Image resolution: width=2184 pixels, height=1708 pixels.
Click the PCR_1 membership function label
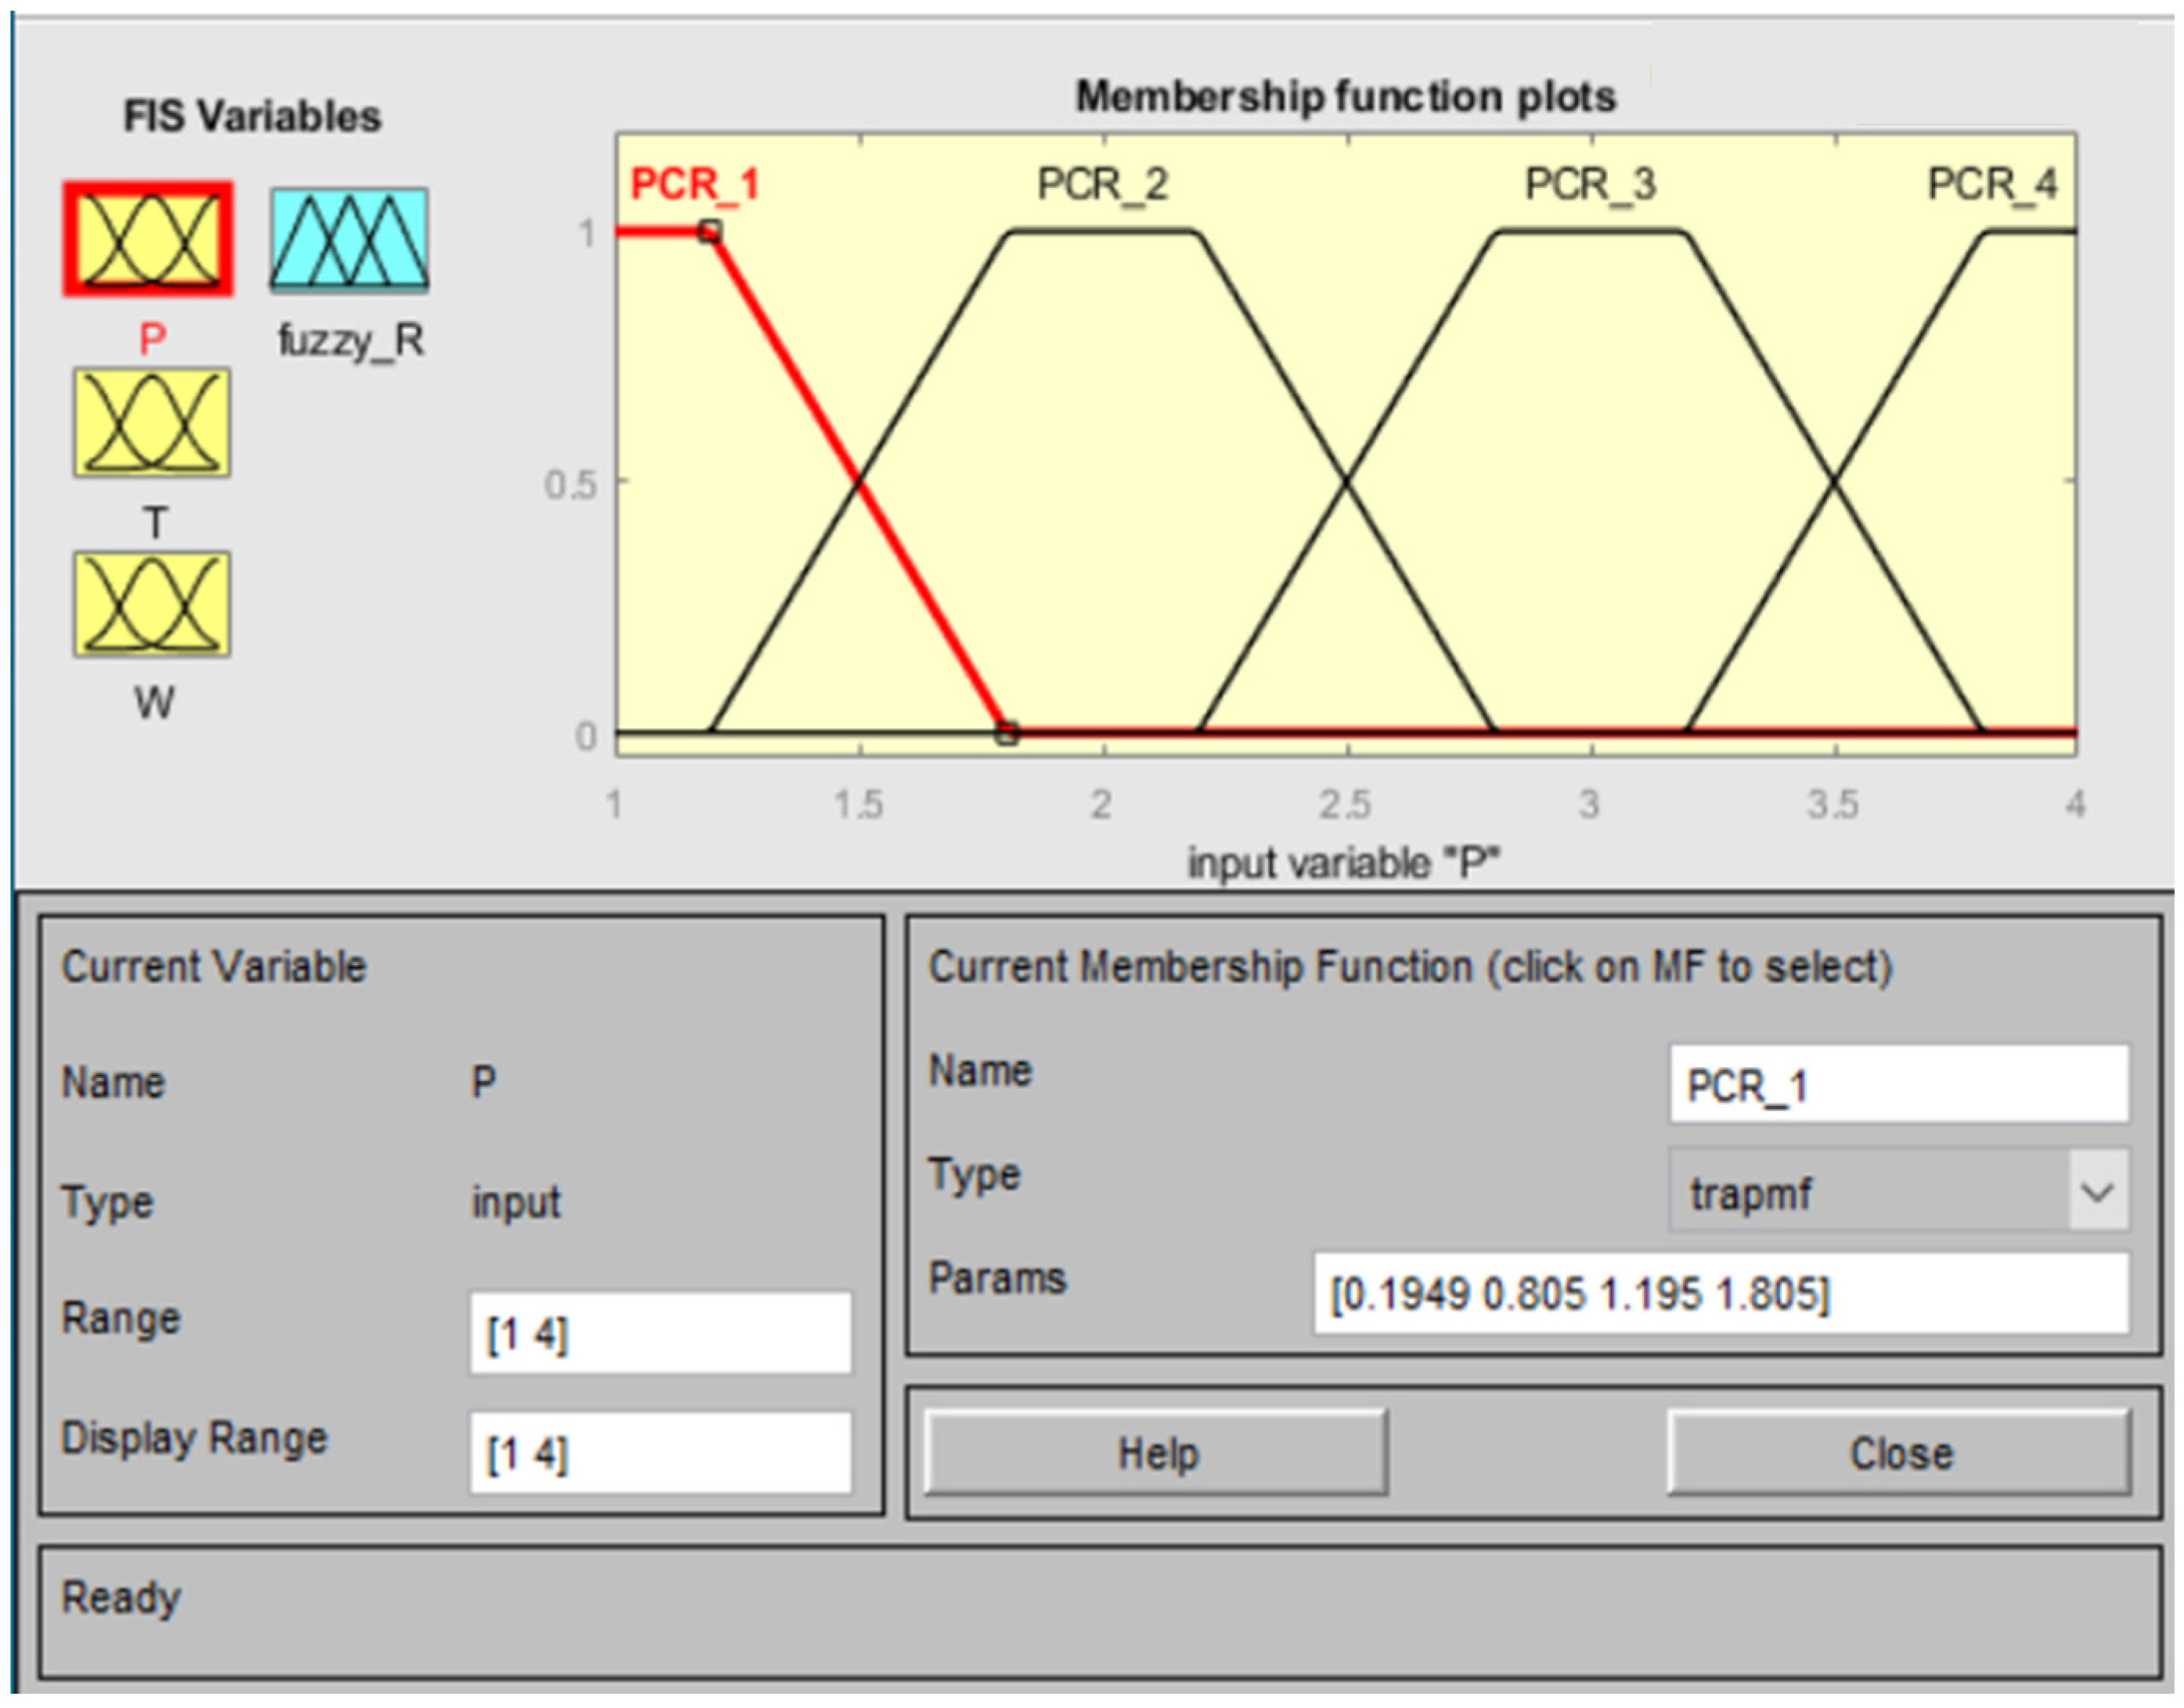(695, 184)
